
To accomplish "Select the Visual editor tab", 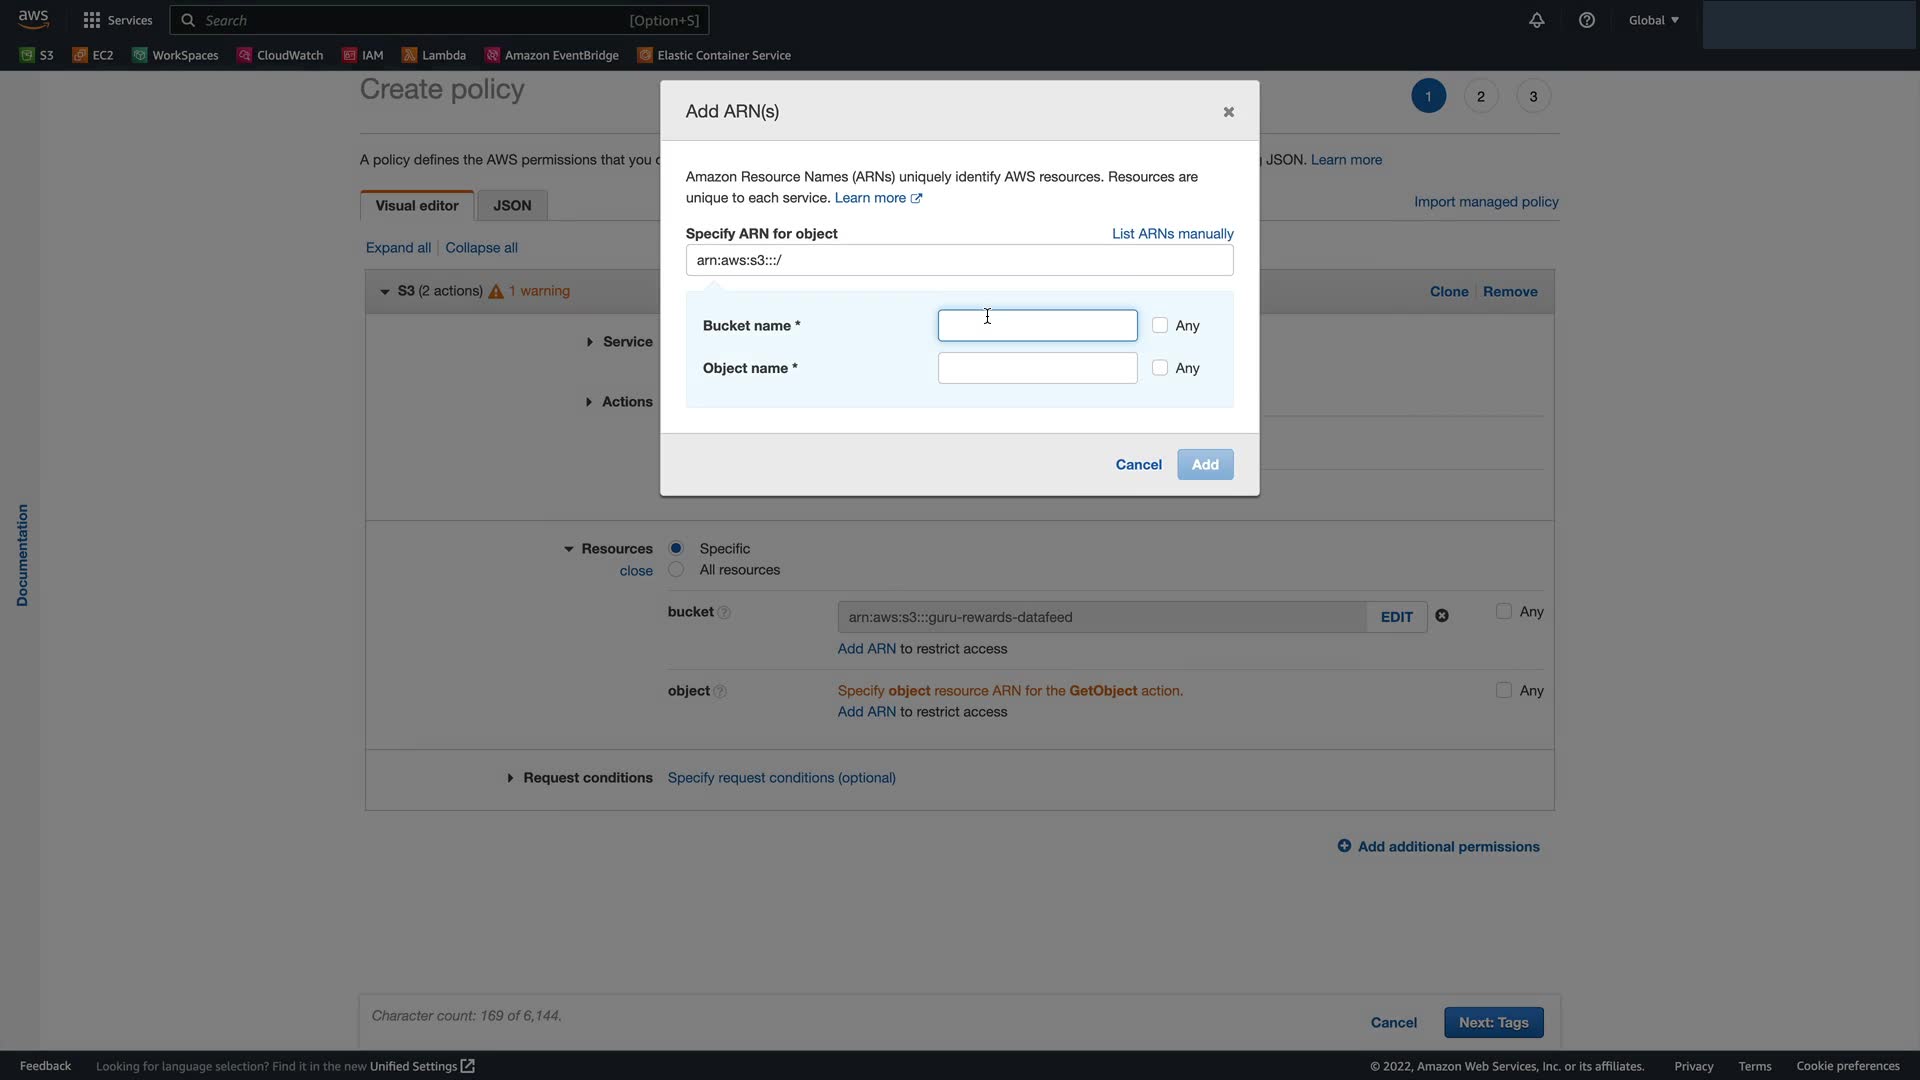I will click(x=417, y=206).
